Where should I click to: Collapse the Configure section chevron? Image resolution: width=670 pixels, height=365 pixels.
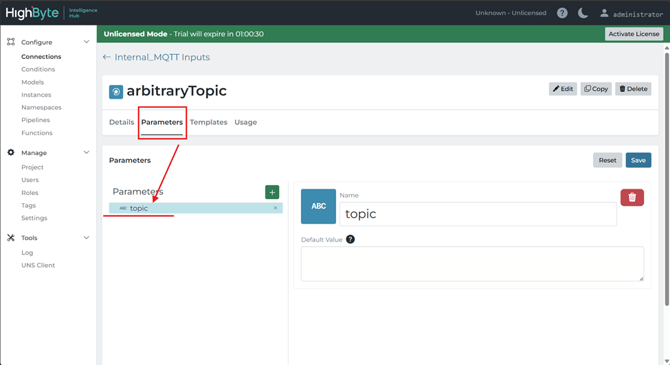coord(86,42)
